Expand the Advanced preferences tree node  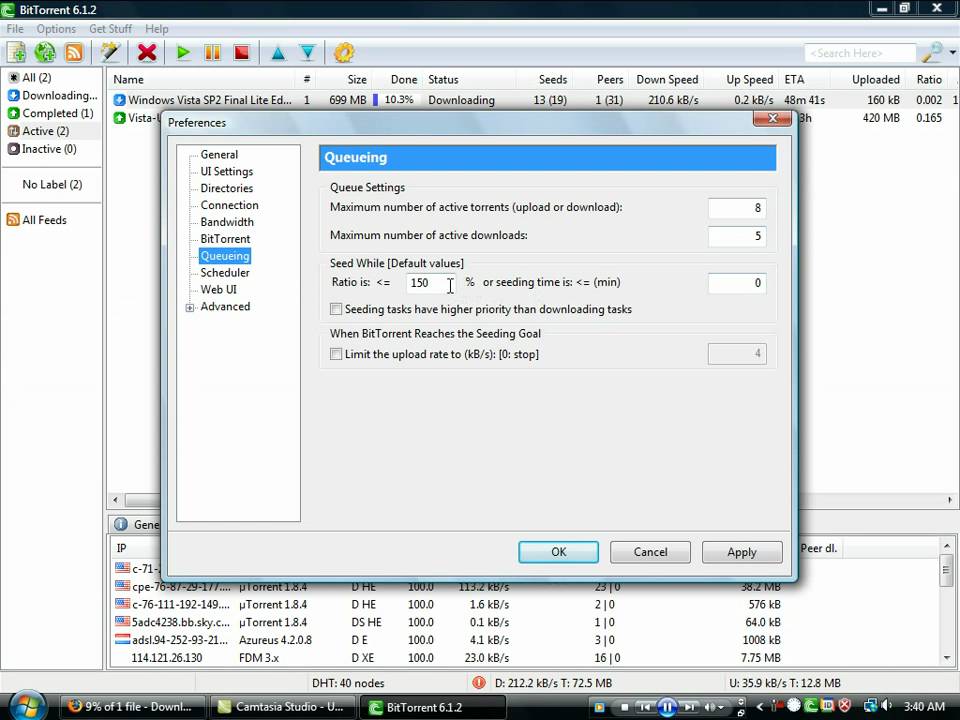[190, 307]
